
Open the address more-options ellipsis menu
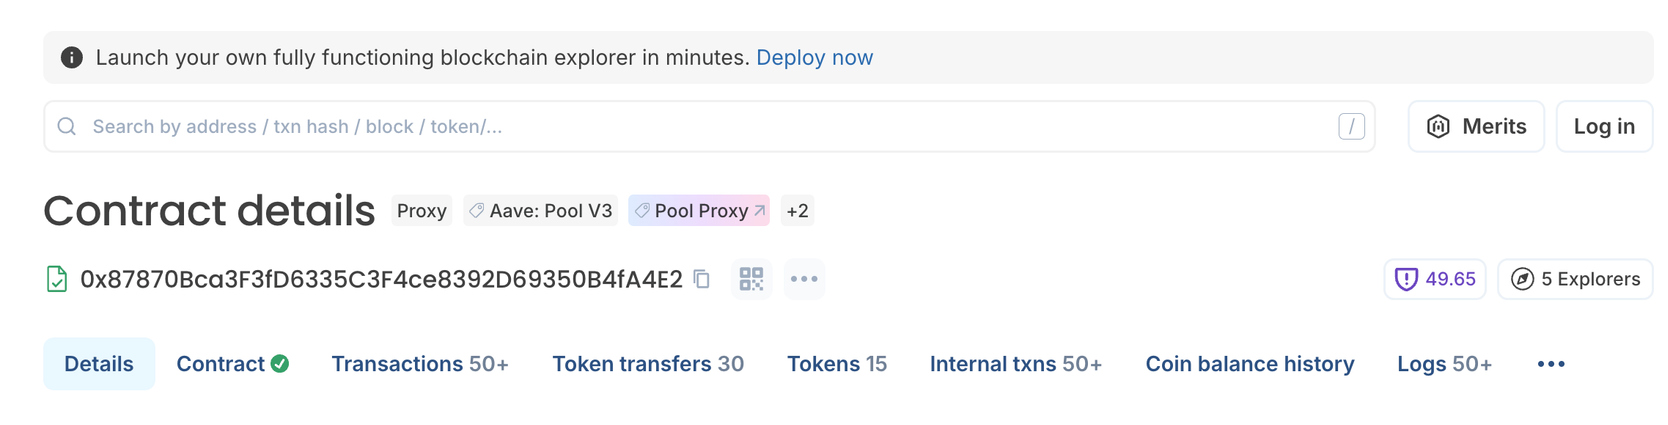pyautogui.click(x=804, y=279)
